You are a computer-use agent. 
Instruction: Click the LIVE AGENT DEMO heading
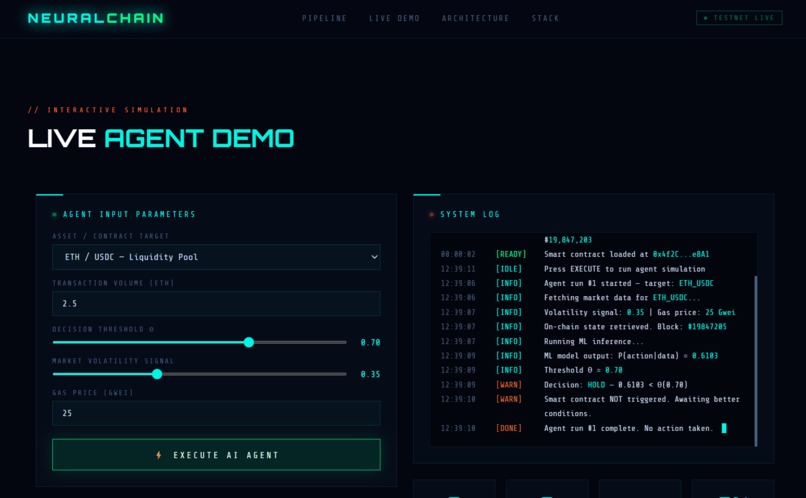click(161, 138)
